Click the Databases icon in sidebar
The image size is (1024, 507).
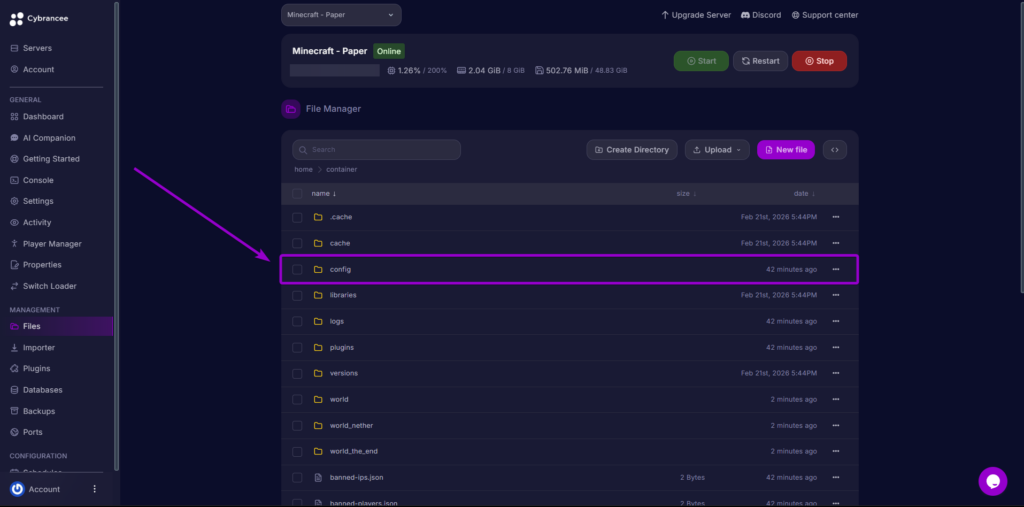click(x=15, y=390)
